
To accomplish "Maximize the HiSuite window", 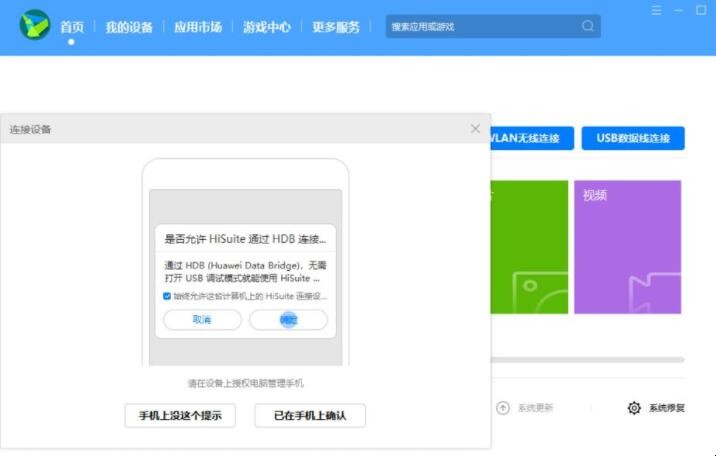I will pos(701,10).
